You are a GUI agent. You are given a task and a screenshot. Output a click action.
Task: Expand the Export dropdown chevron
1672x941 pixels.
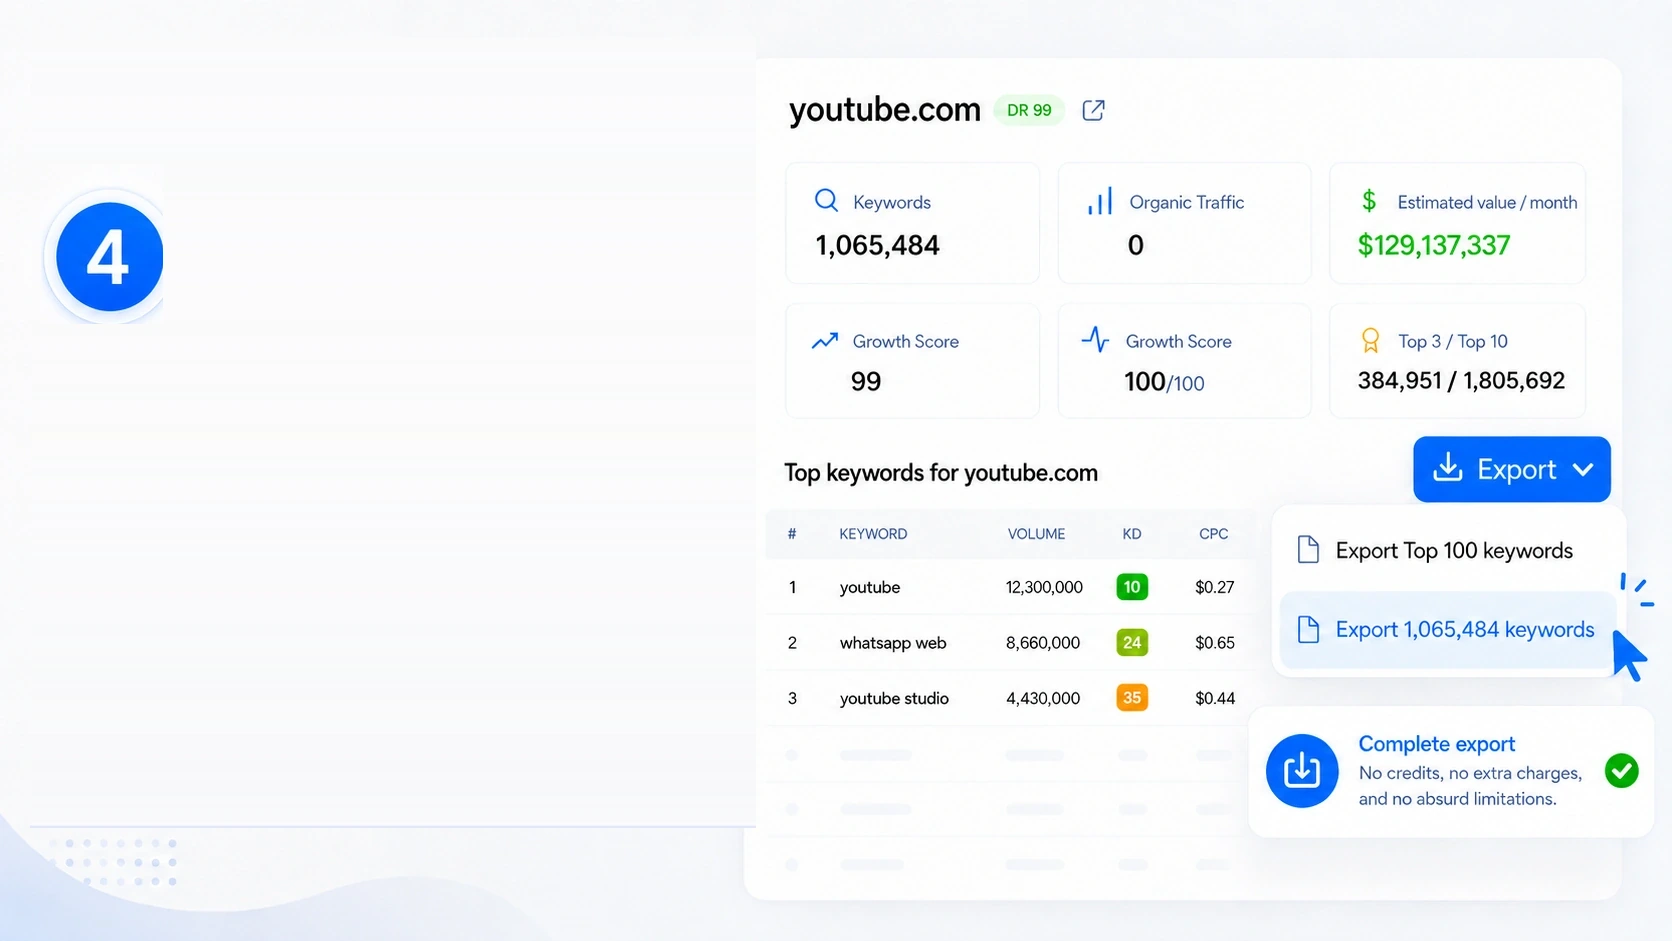pos(1582,469)
